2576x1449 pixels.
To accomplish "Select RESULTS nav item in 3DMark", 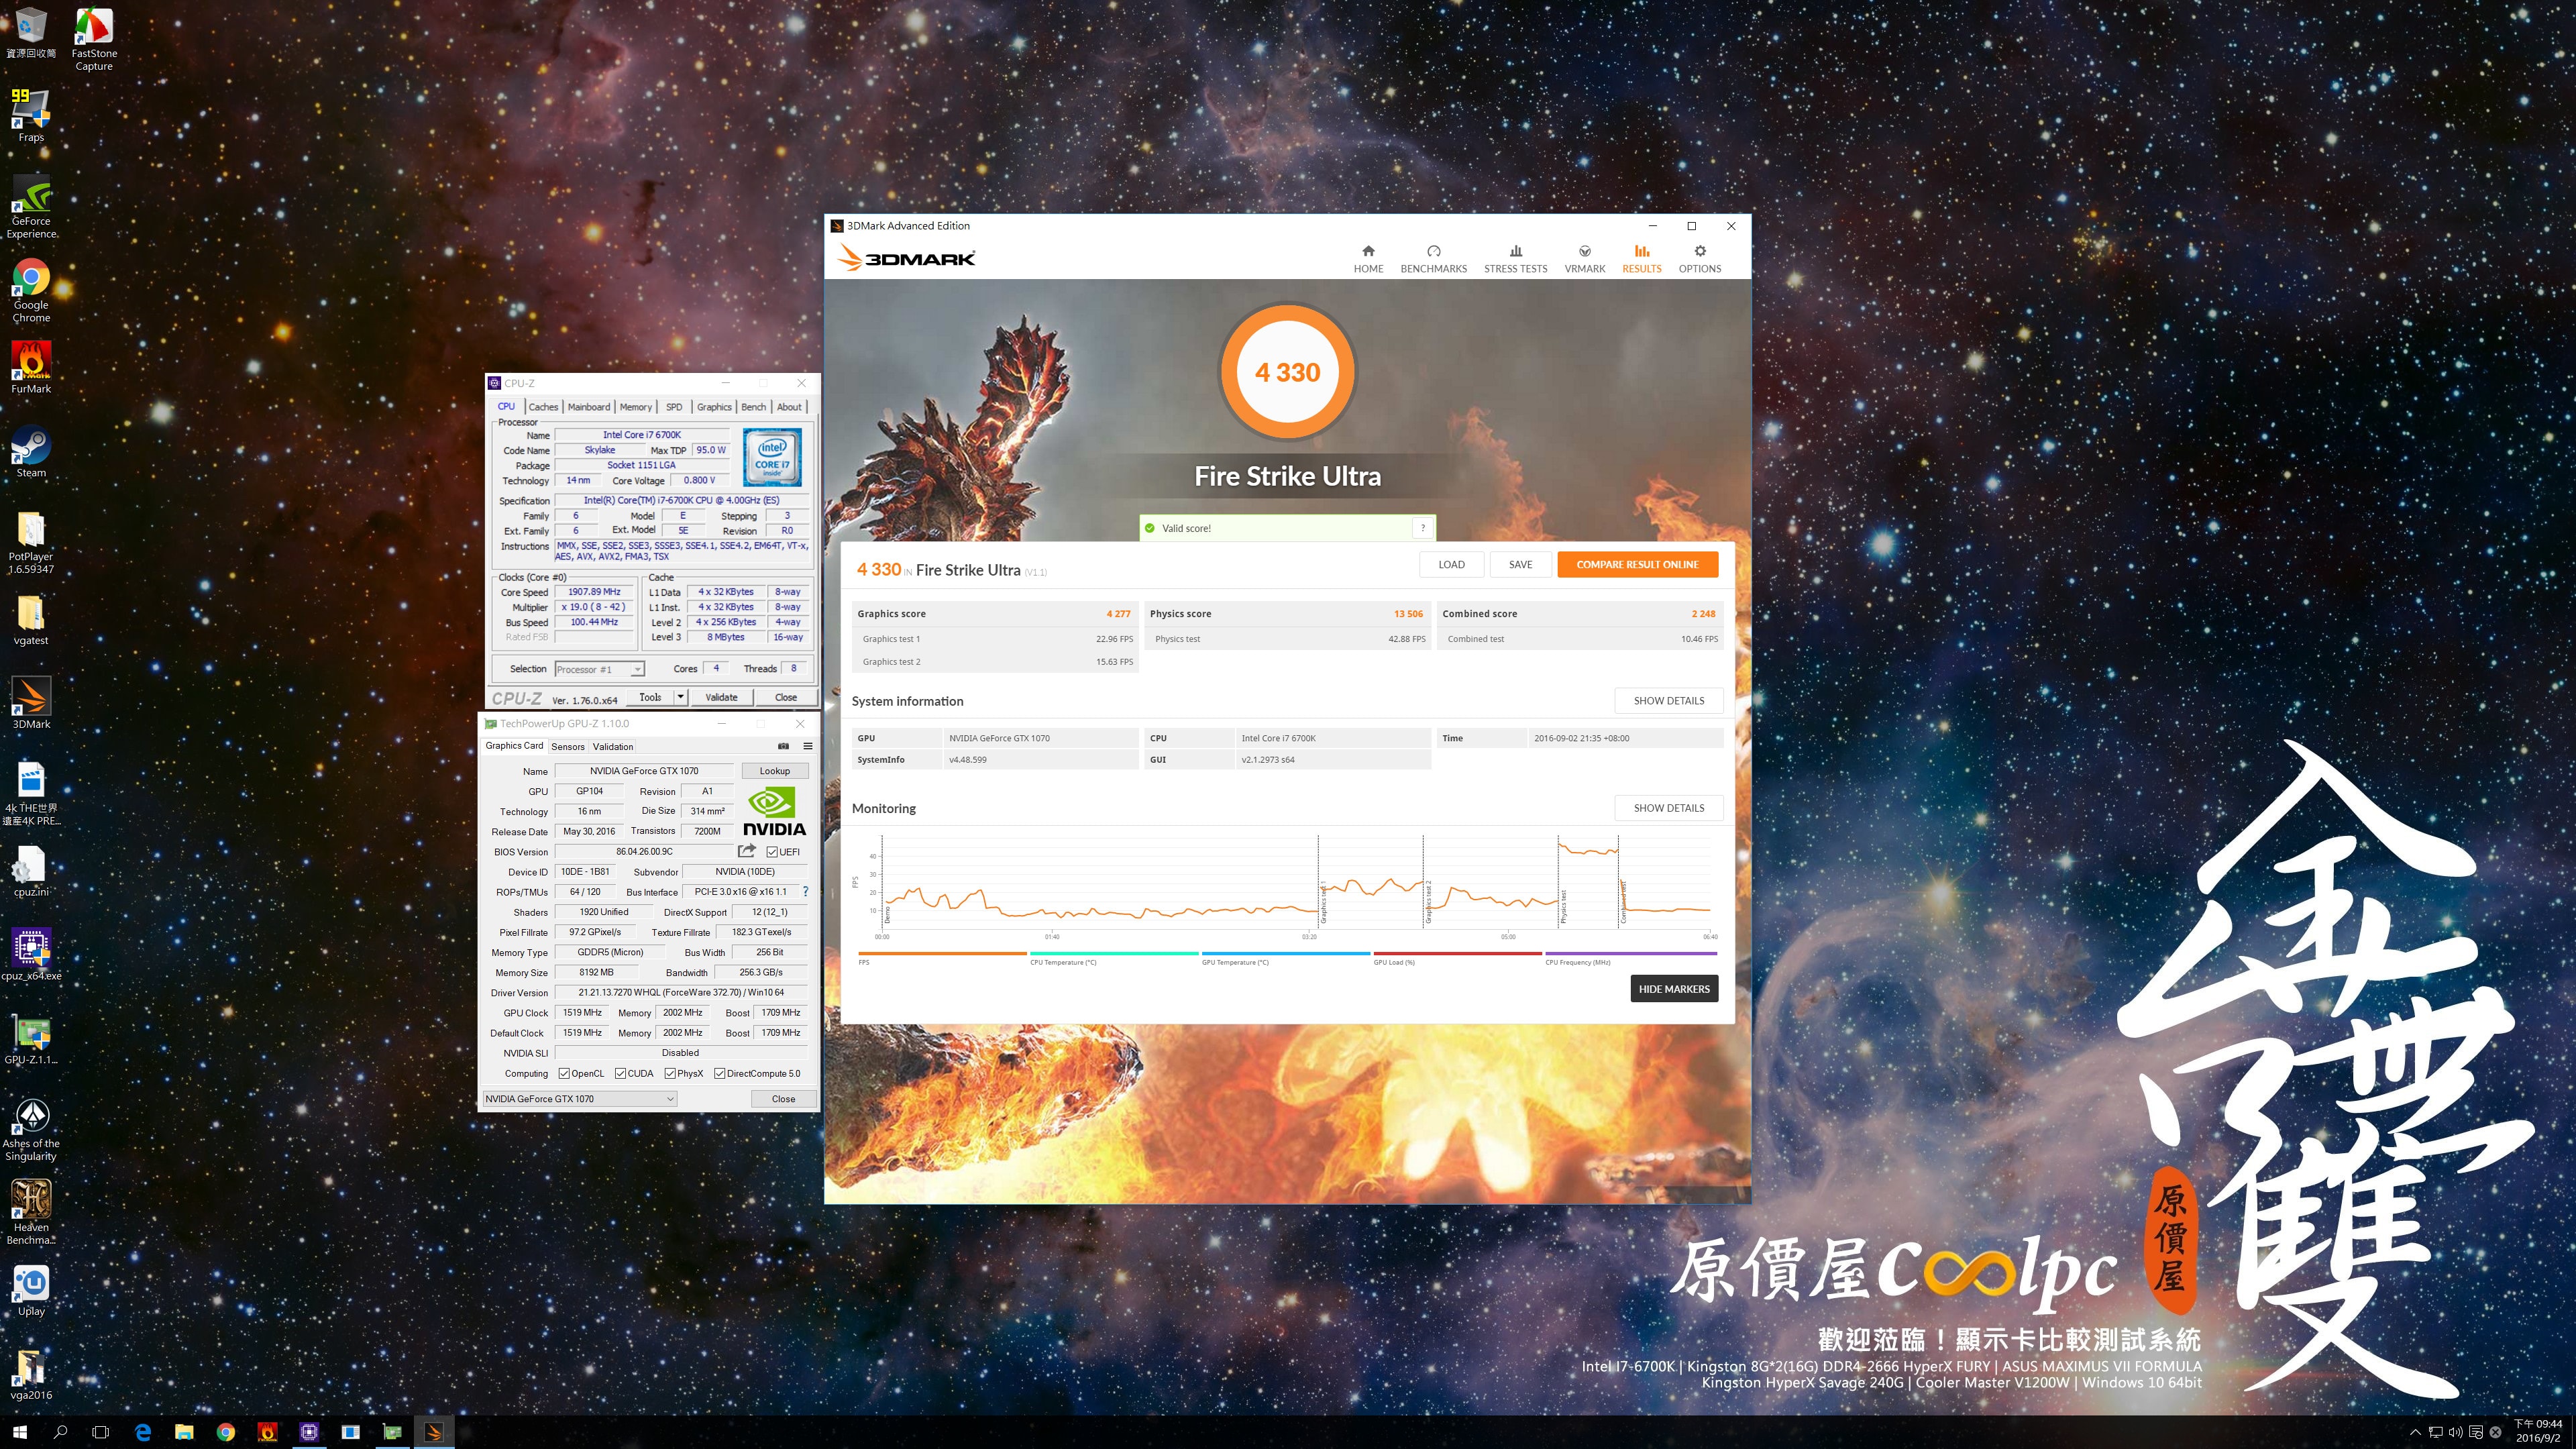I will (1641, 258).
